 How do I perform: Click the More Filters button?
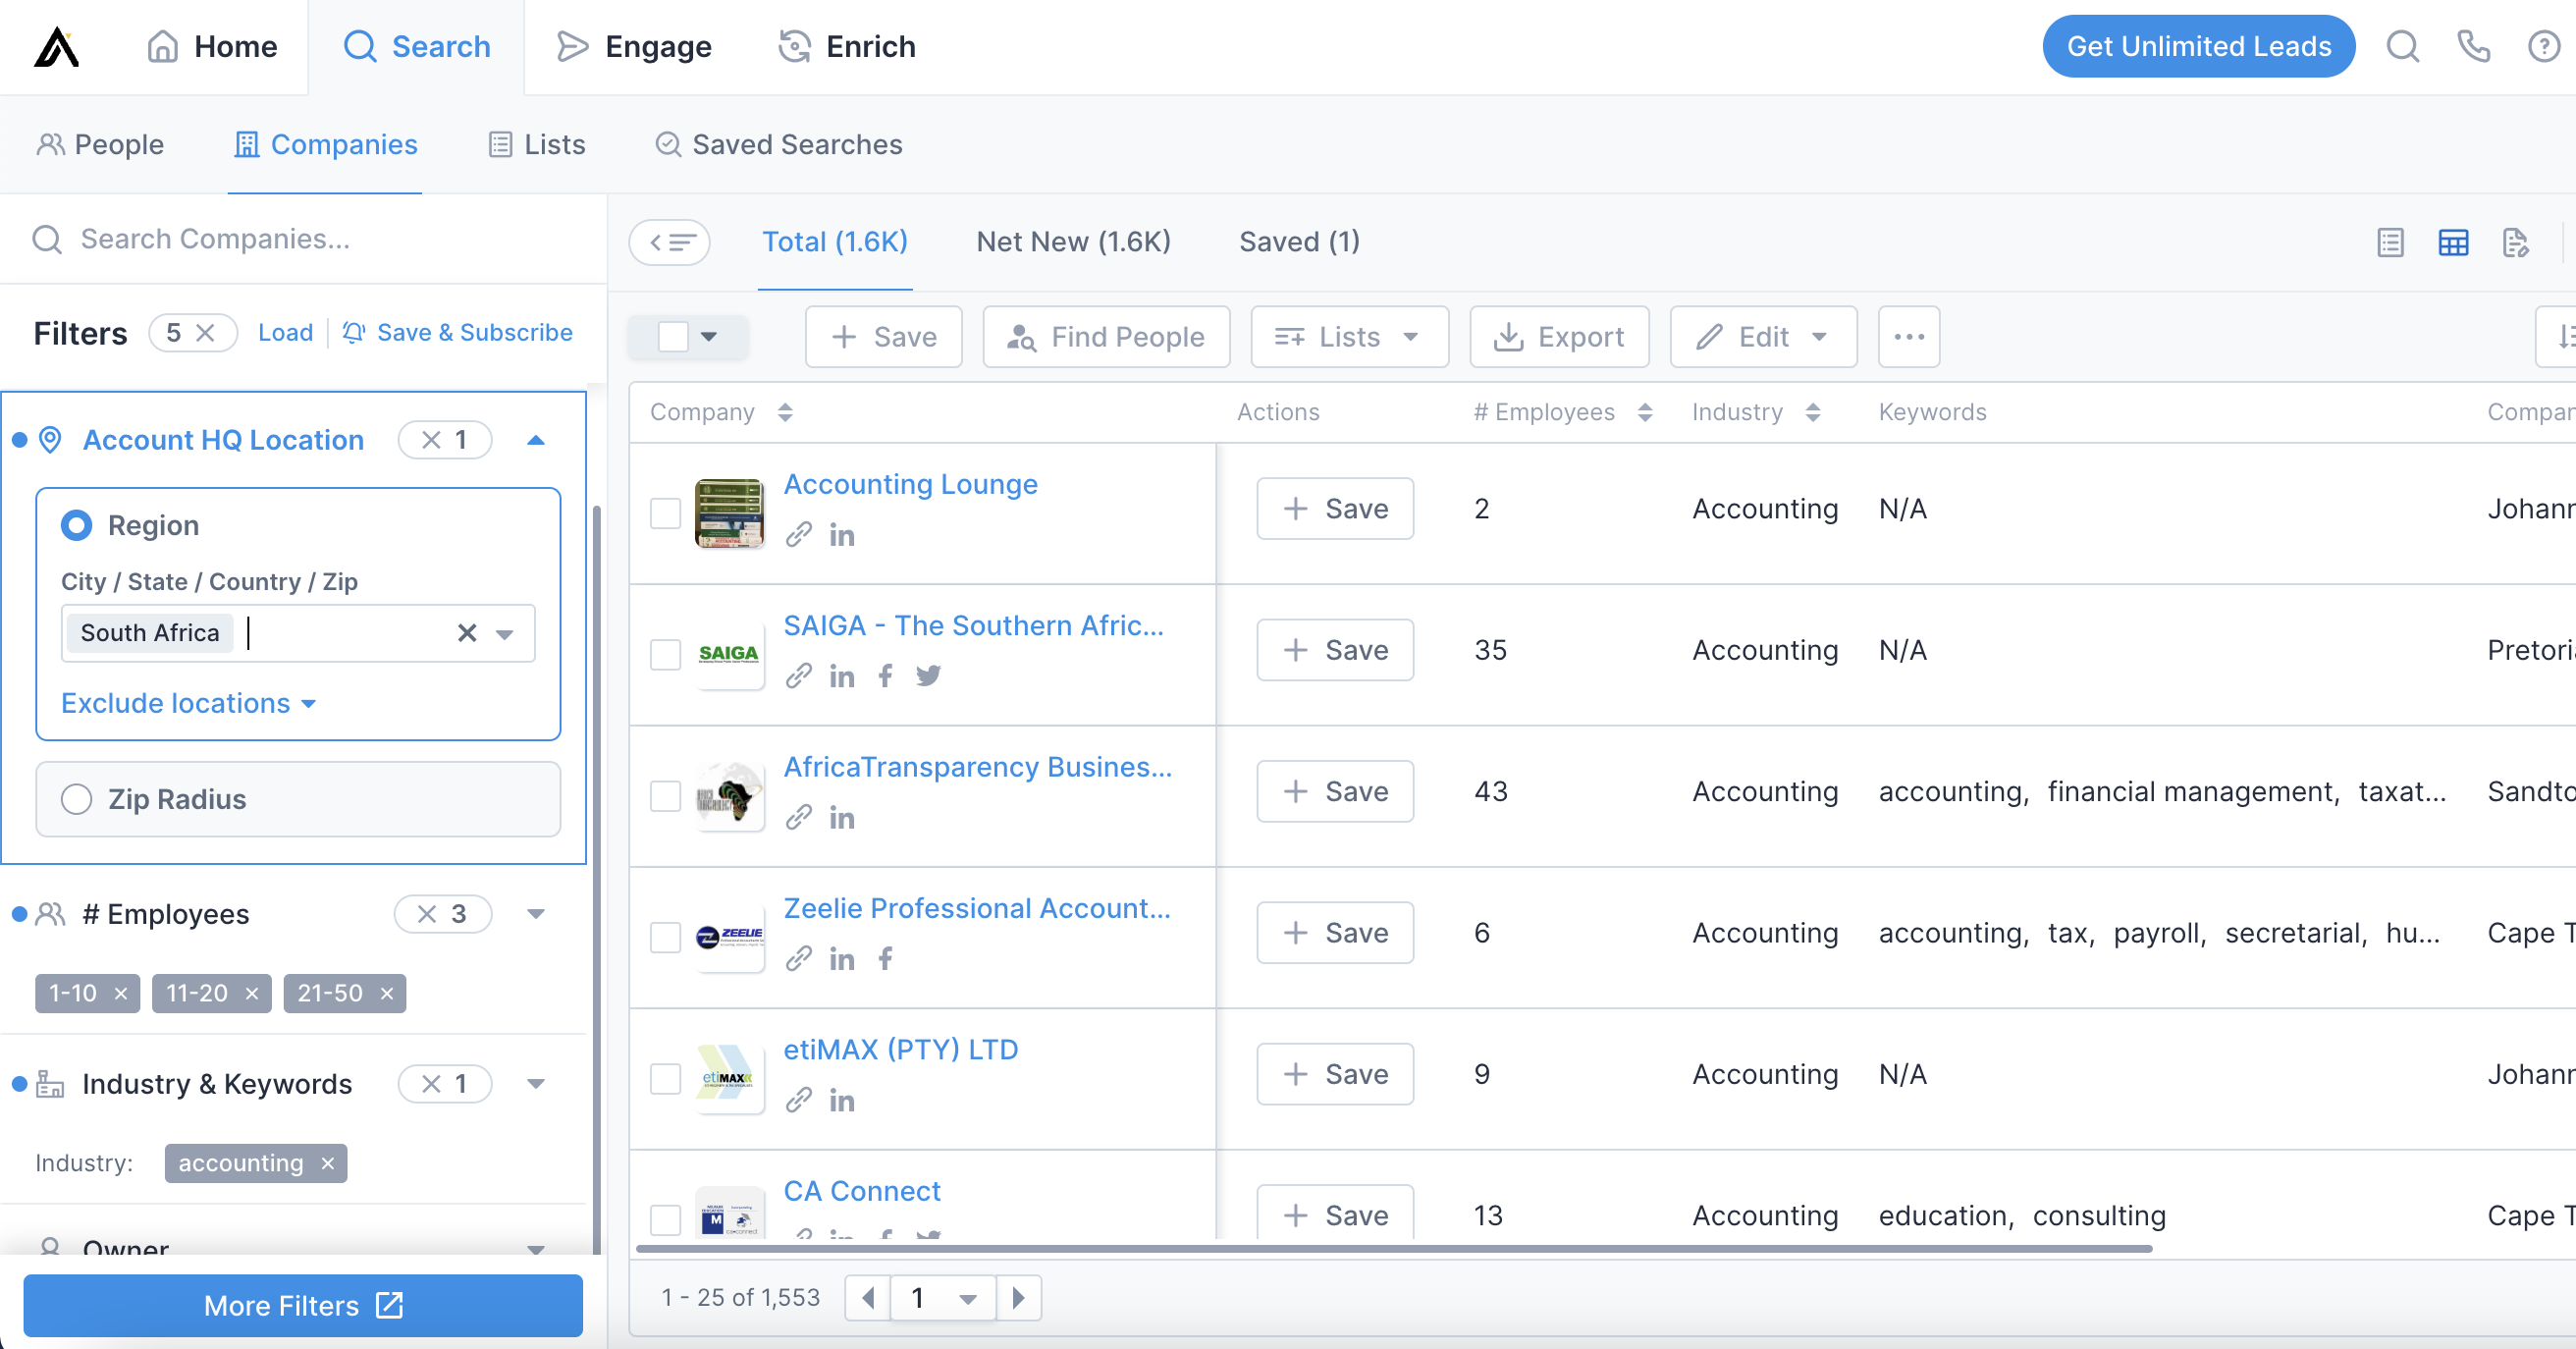click(302, 1305)
